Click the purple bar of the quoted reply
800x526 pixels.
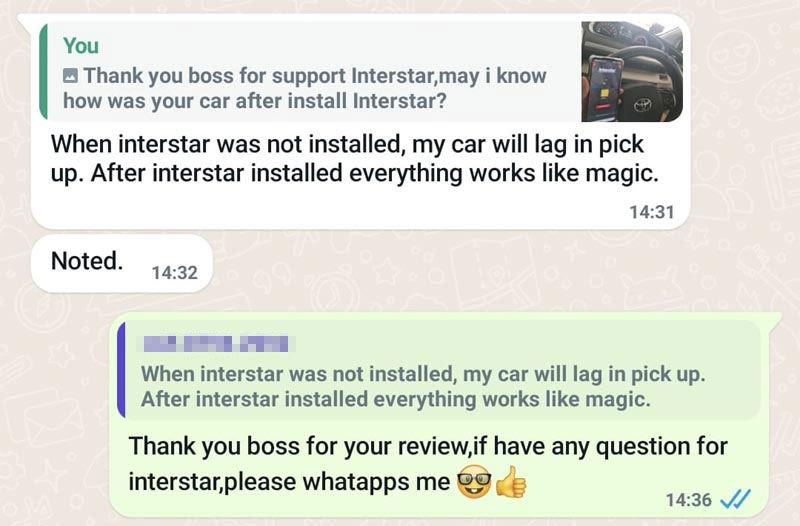[x=121, y=370]
